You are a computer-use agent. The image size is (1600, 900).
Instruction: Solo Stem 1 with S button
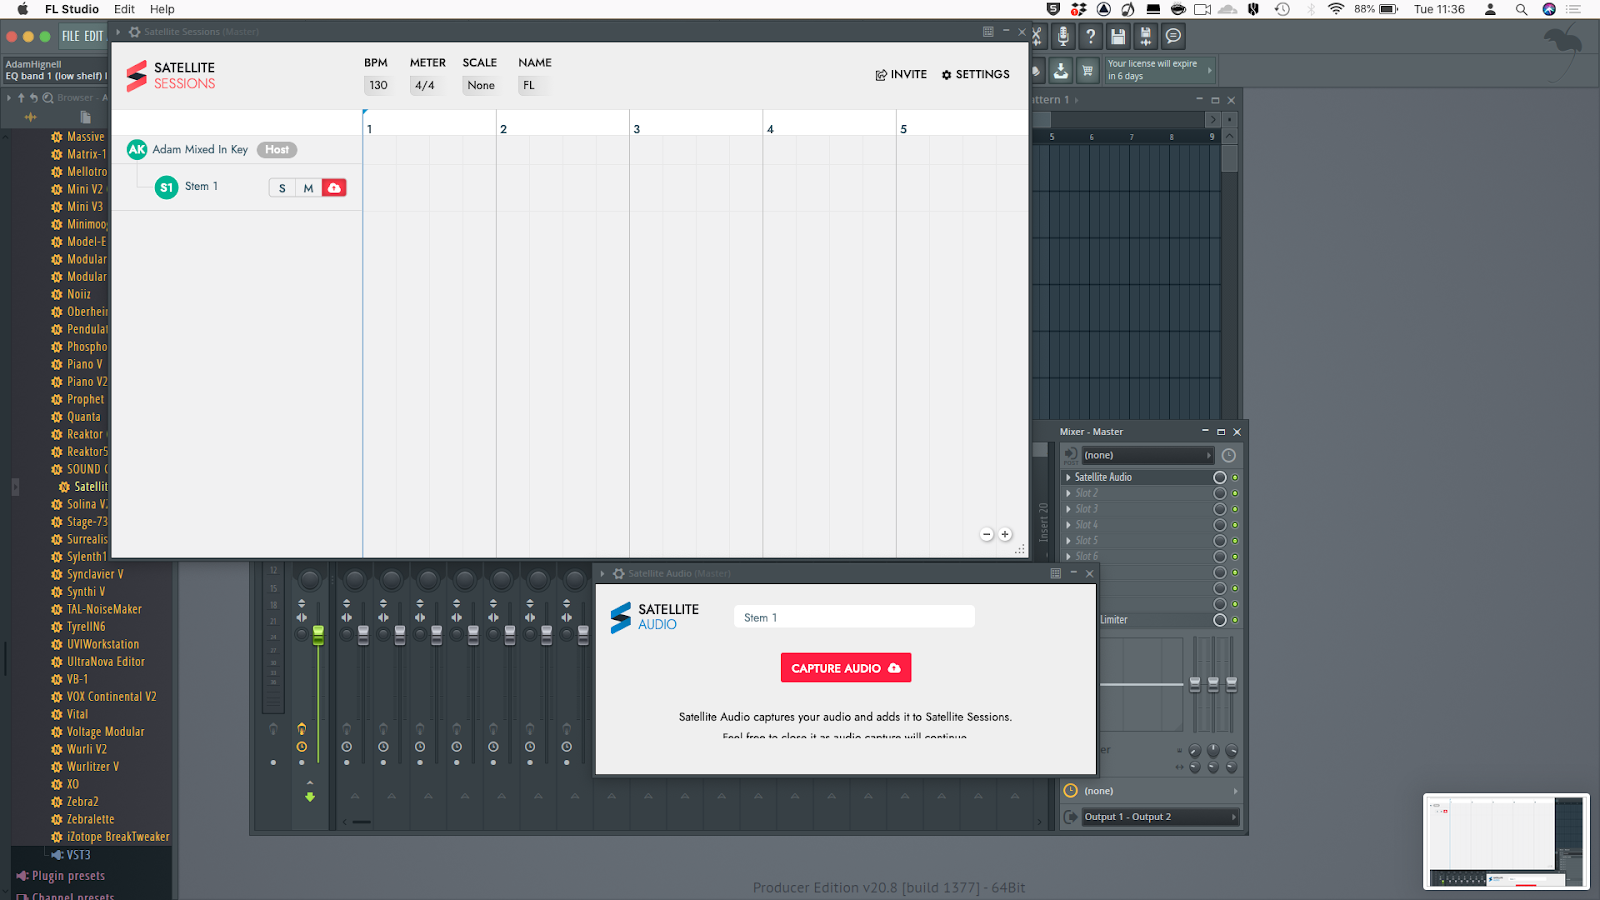pyautogui.click(x=282, y=188)
